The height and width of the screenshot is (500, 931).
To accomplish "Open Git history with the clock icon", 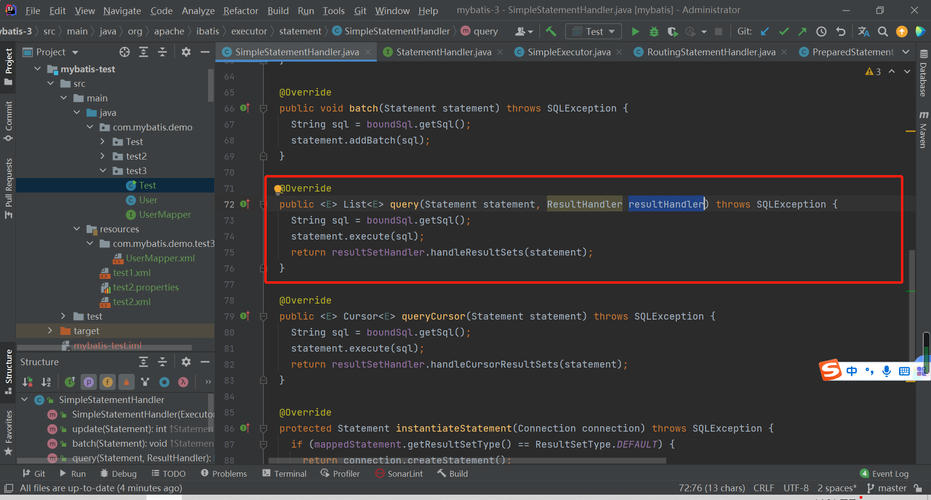I will point(821,31).
